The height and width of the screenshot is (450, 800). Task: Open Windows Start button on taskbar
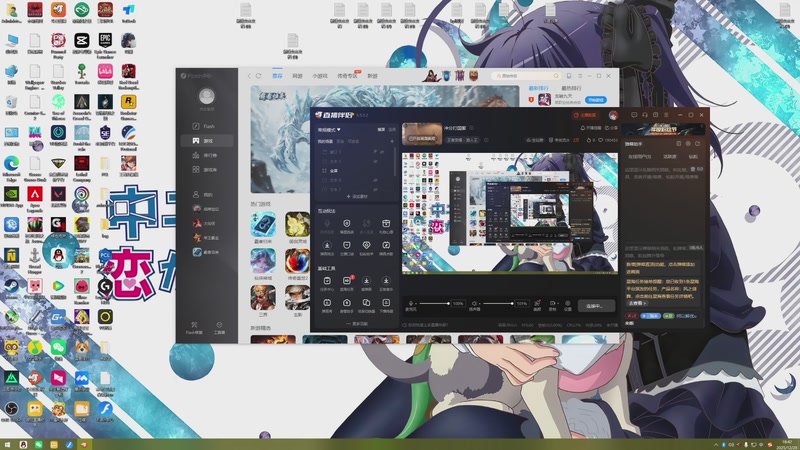(x=8, y=445)
